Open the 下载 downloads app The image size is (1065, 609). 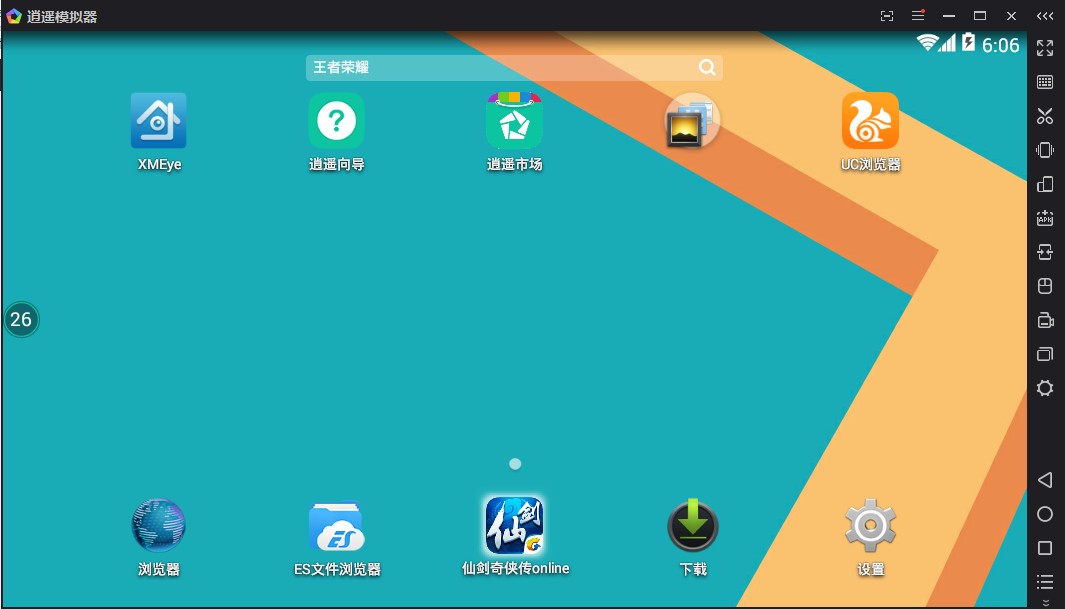coord(693,525)
